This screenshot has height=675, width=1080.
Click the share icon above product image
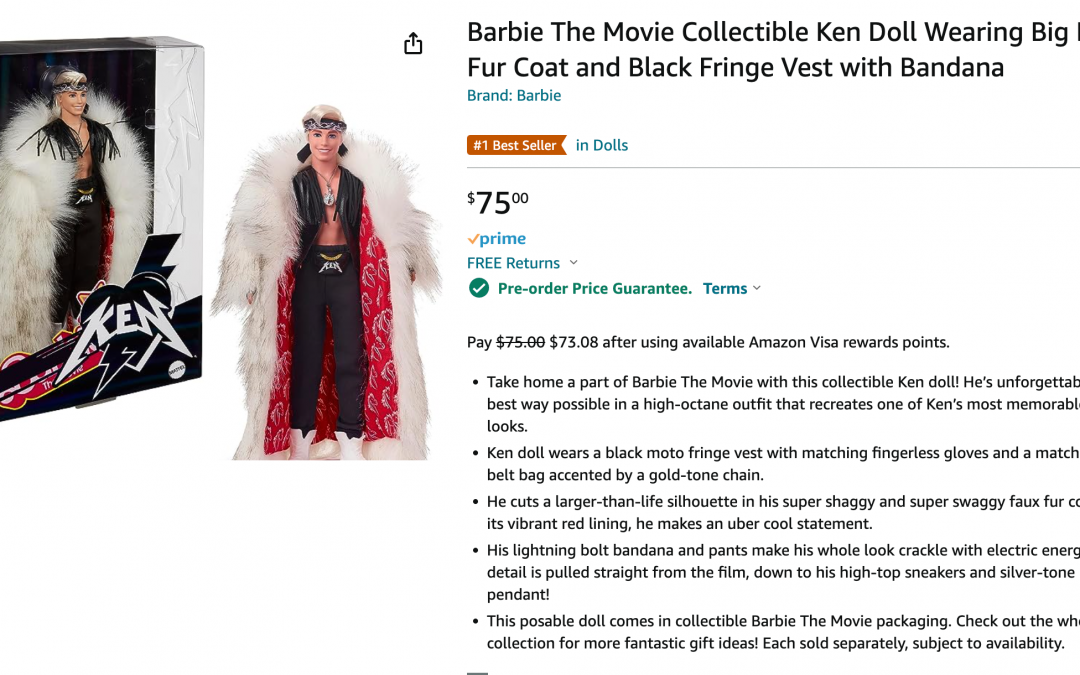point(413,44)
